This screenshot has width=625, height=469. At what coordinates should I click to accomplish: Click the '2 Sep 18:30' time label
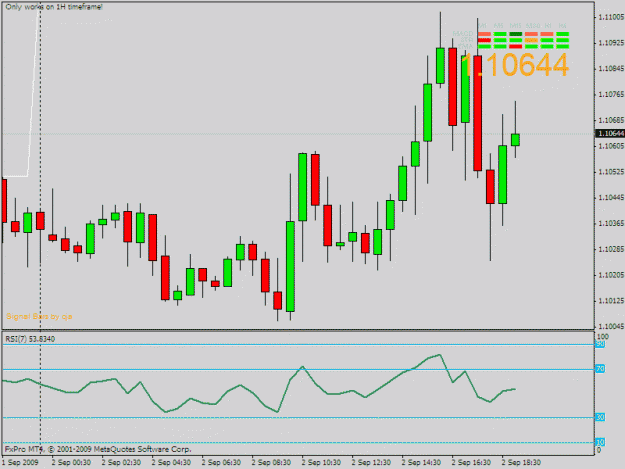(x=521, y=463)
